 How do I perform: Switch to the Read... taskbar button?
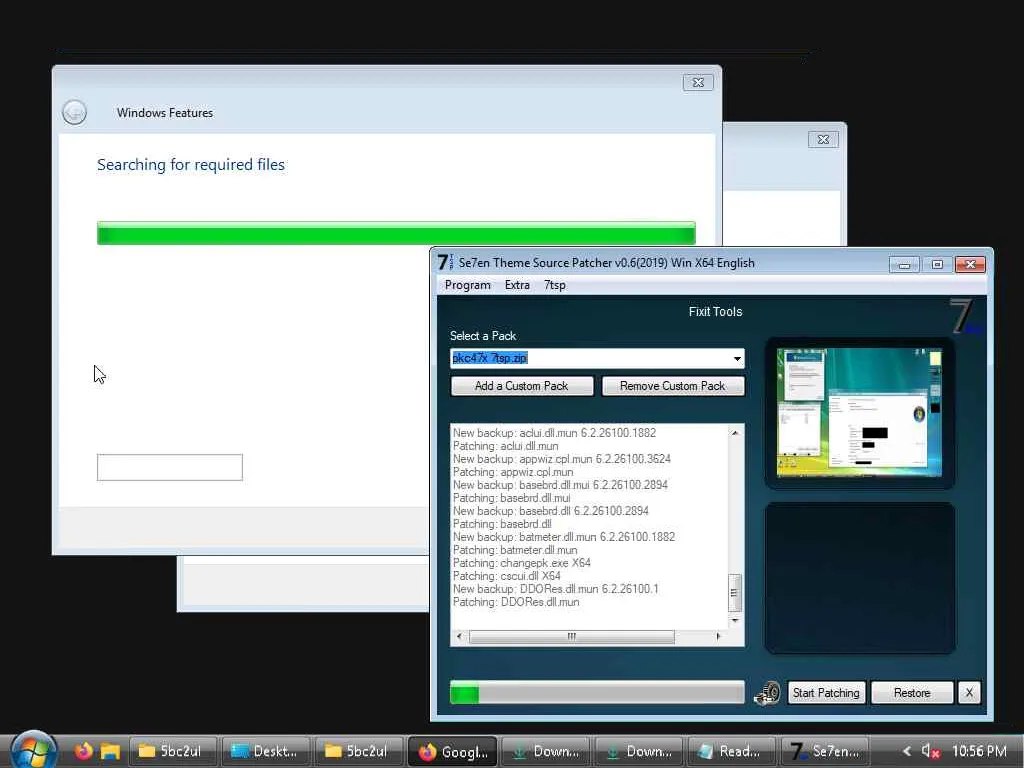(x=731, y=751)
